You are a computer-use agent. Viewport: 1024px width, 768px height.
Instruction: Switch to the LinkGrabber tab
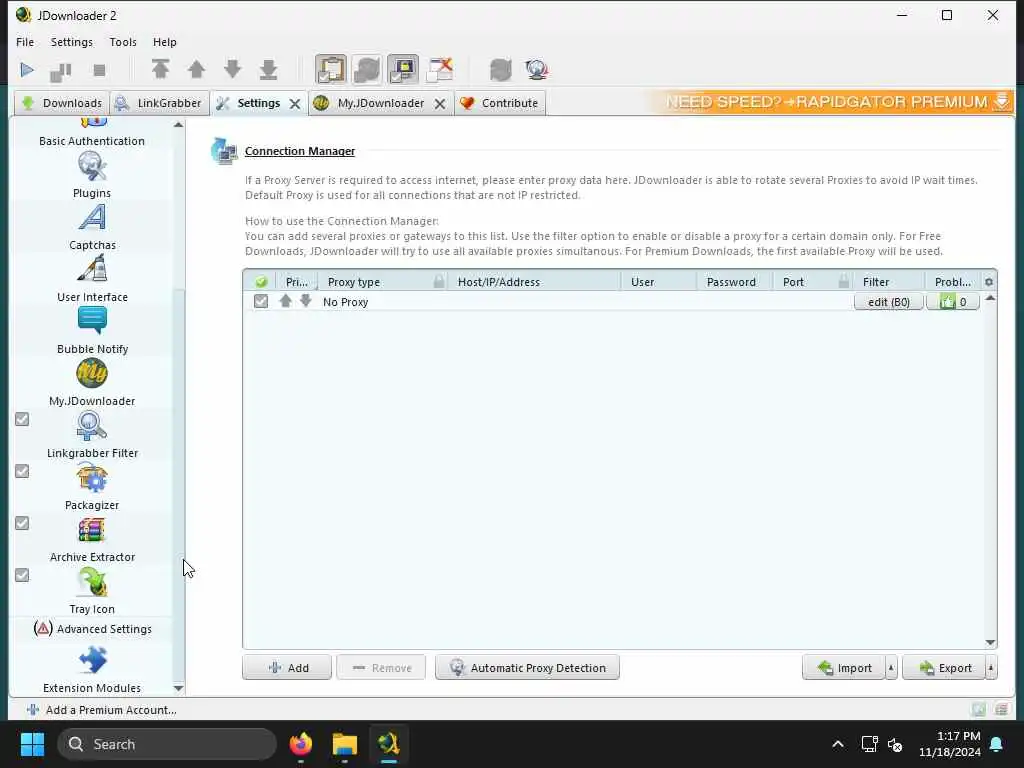tap(160, 103)
